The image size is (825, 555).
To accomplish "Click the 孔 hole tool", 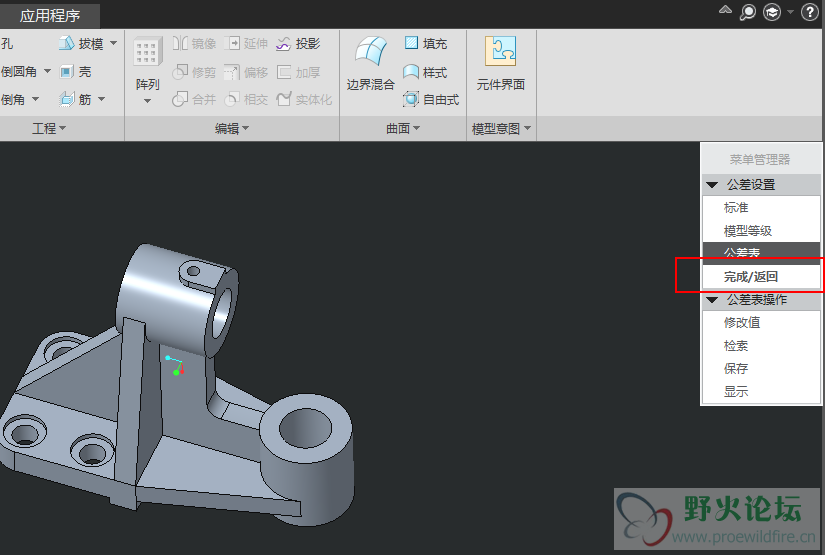I will (x=7, y=43).
